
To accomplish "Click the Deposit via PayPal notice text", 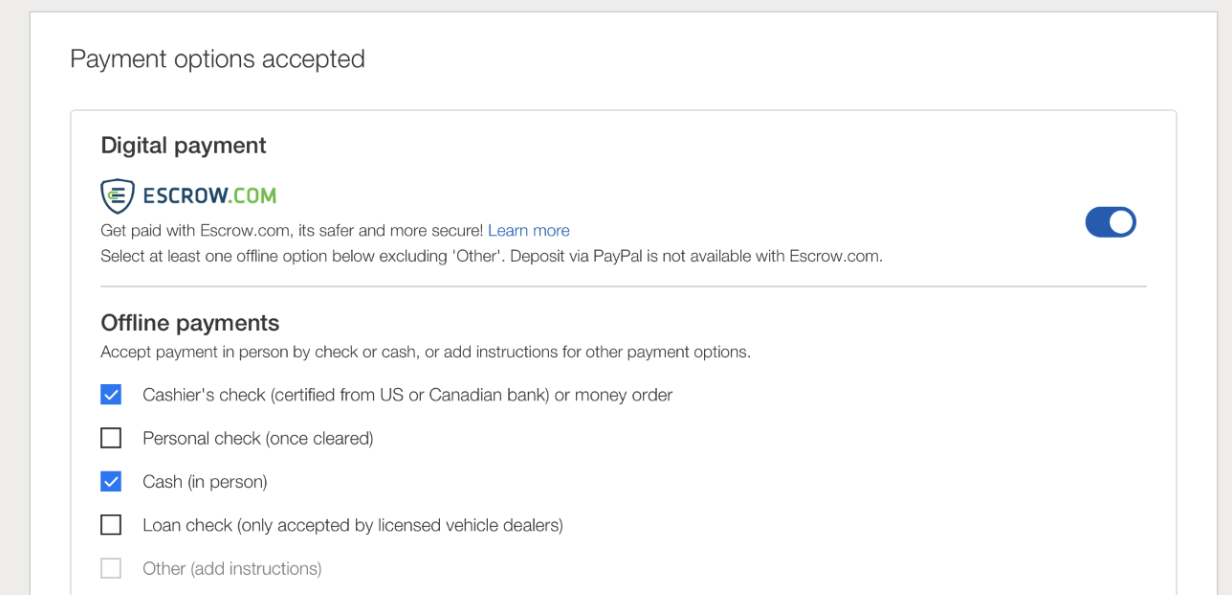I will coord(697,256).
